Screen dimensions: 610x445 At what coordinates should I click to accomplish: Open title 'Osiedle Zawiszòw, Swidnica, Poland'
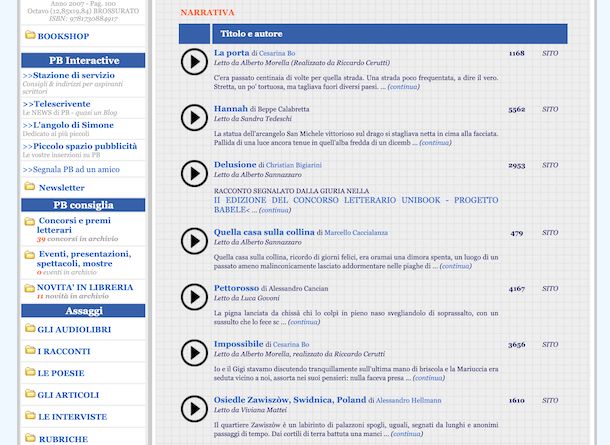(290, 400)
